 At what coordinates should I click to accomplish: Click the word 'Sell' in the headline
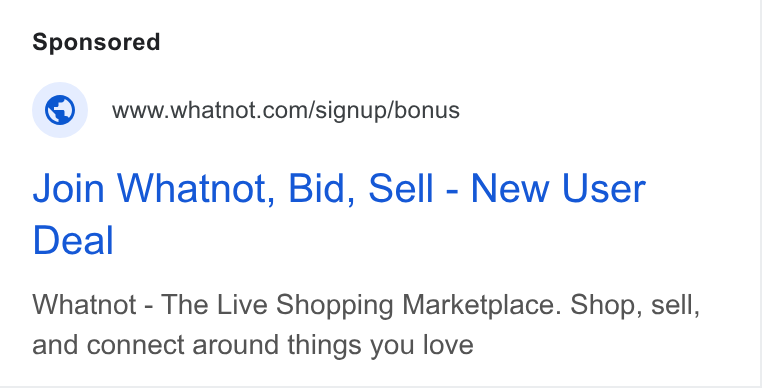click(400, 188)
